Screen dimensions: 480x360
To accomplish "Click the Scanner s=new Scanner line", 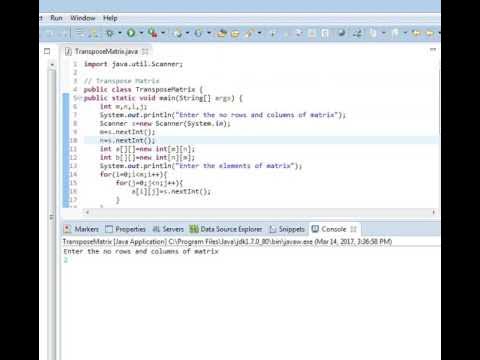I will pyautogui.click(x=165, y=123).
